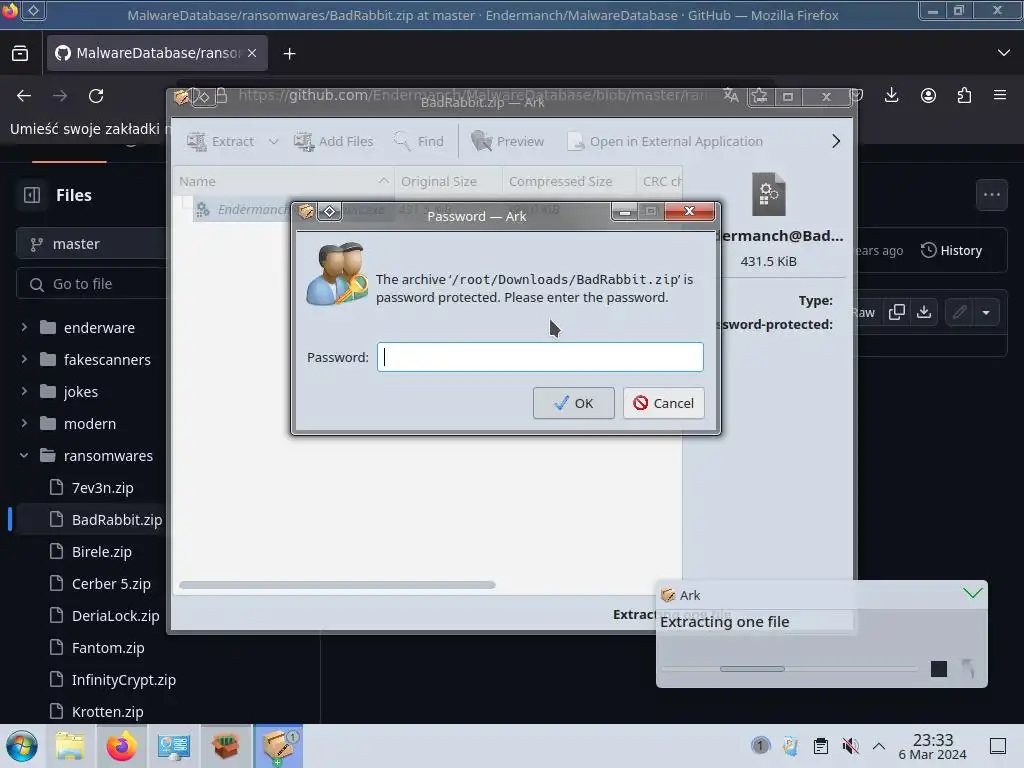The width and height of the screenshot is (1024, 768).
Task: Open Firefox extensions icon
Action: point(964,95)
